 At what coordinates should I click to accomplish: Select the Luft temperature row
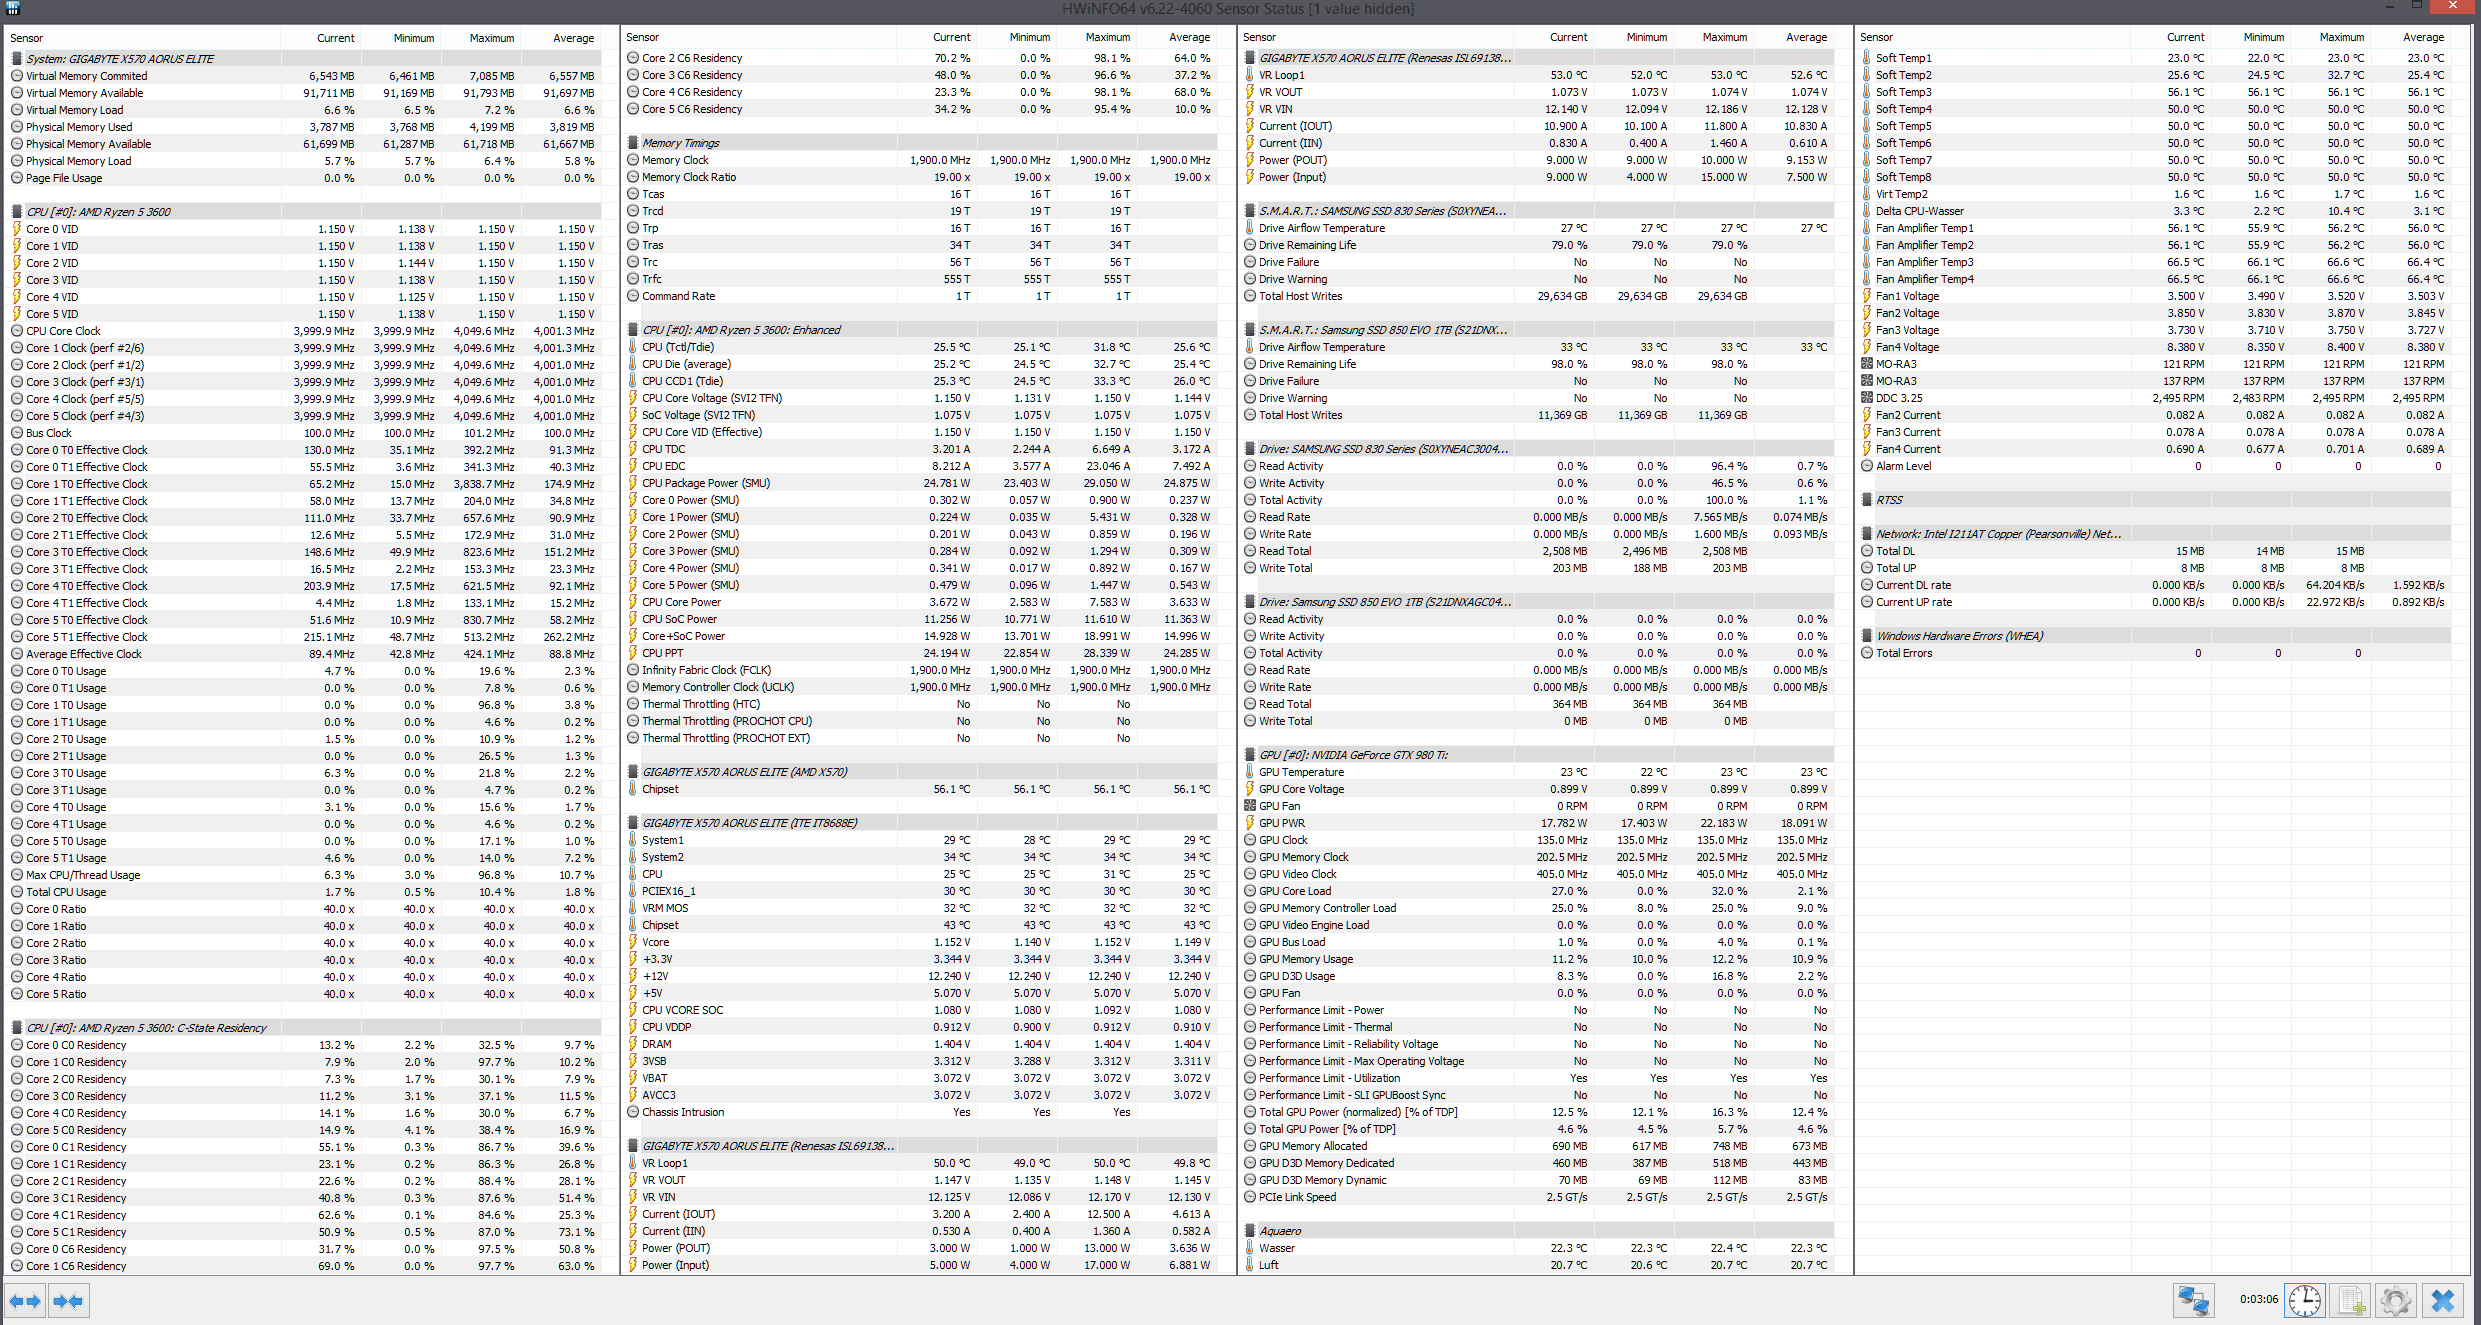point(1538,1265)
